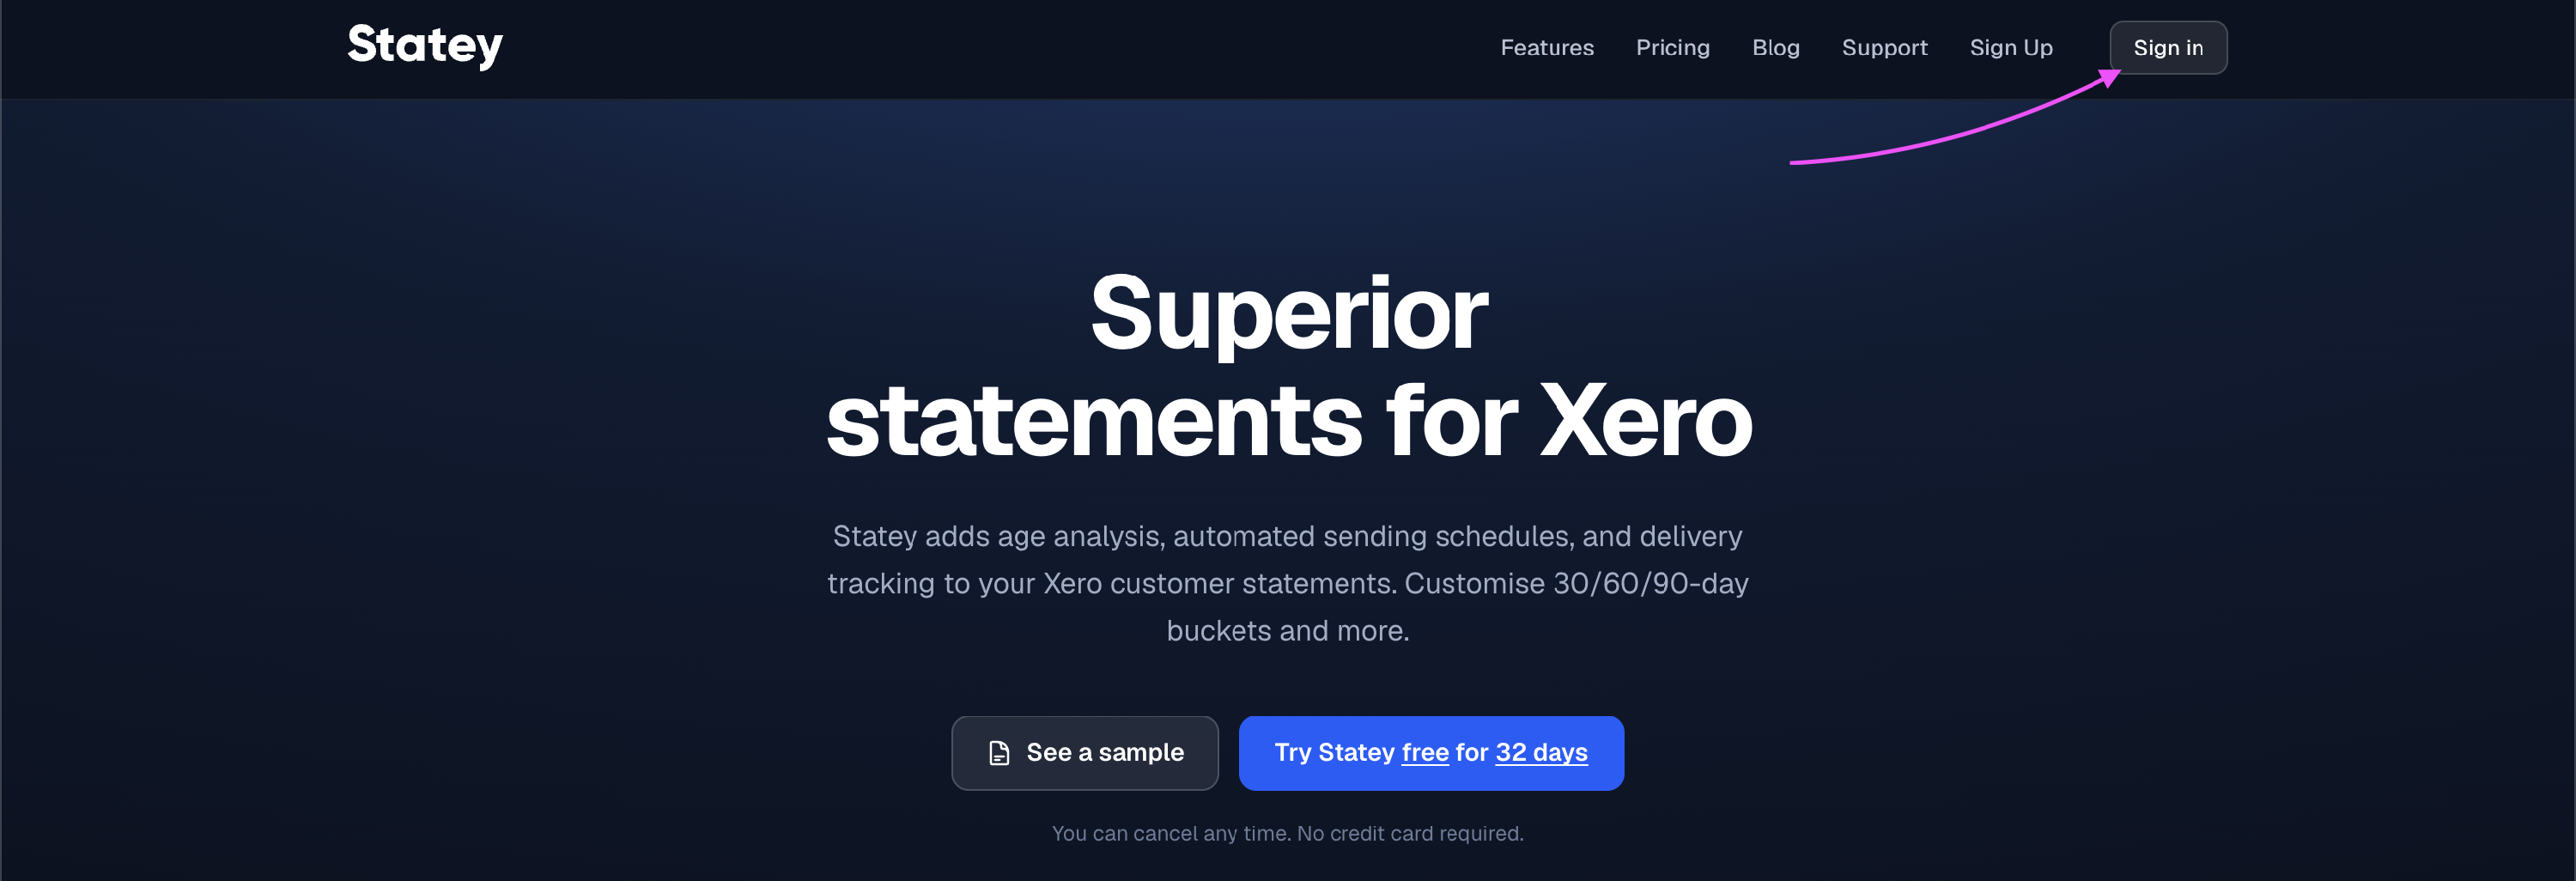Click the "You can cancel any time" text
The width and height of the screenshot is (2576, 881).
1171,833
